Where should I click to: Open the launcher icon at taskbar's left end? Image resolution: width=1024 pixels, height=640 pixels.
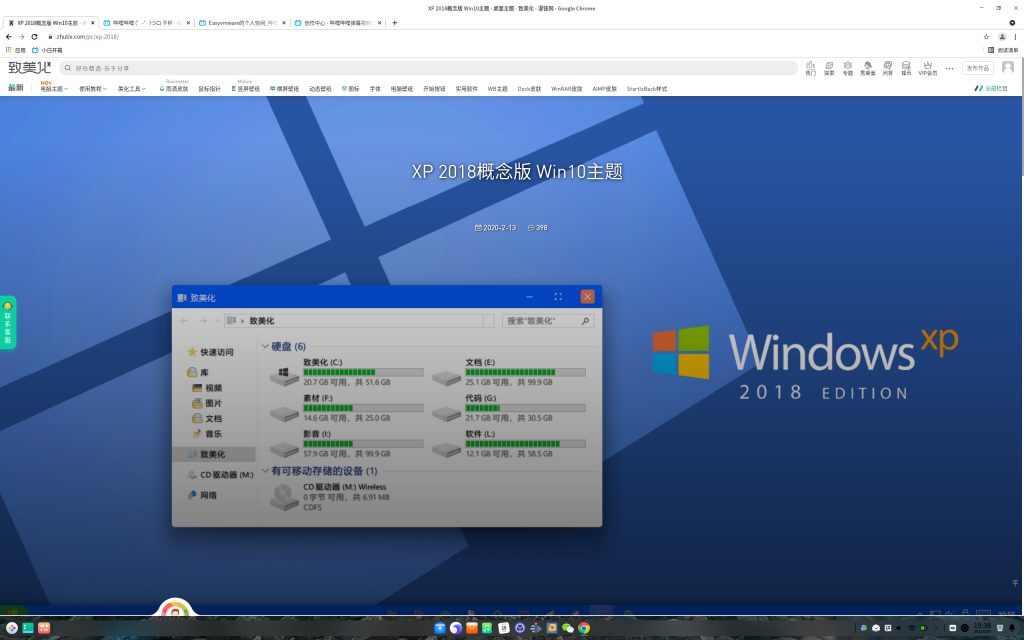(12, 628)
